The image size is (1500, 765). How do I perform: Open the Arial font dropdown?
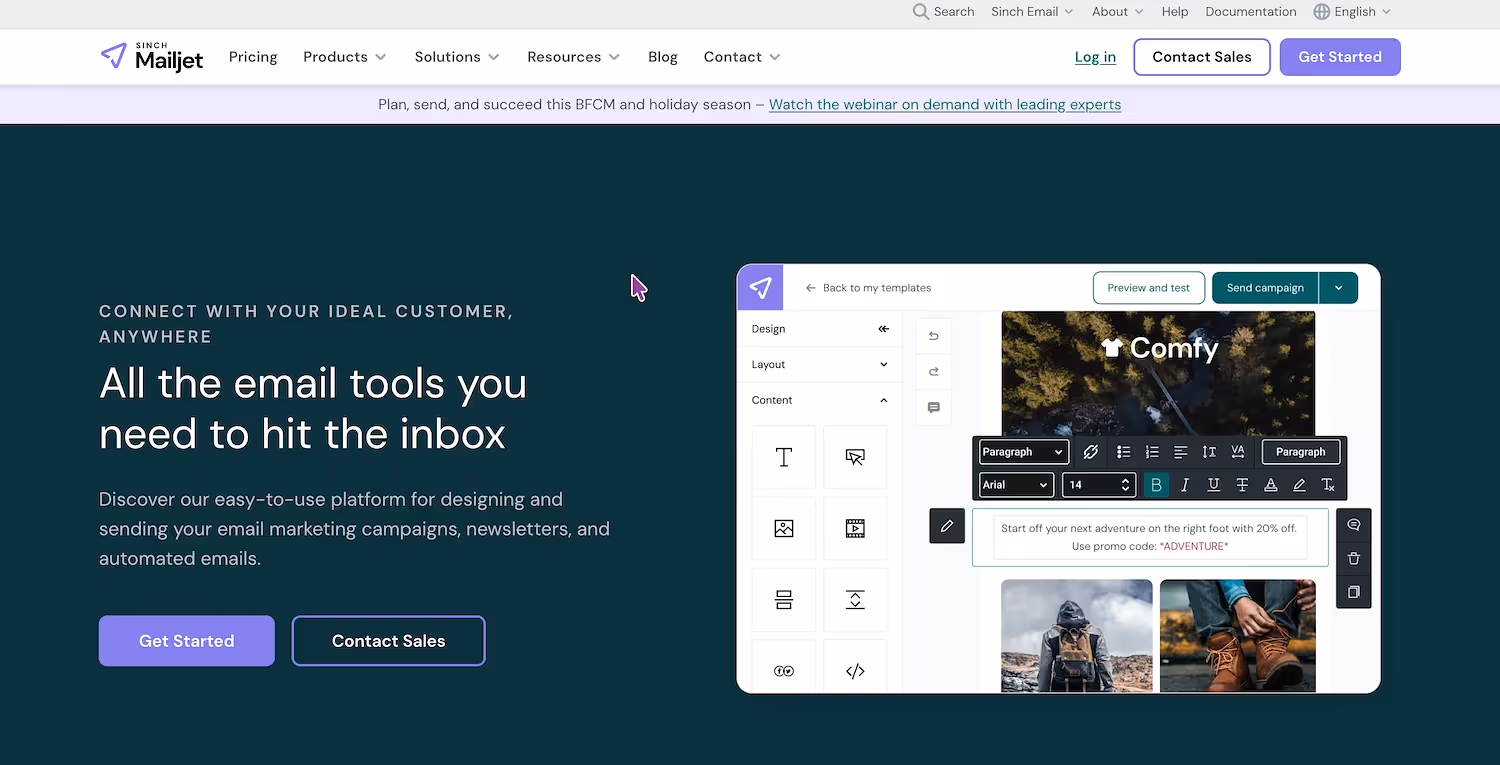click(x=1016, y=485)
